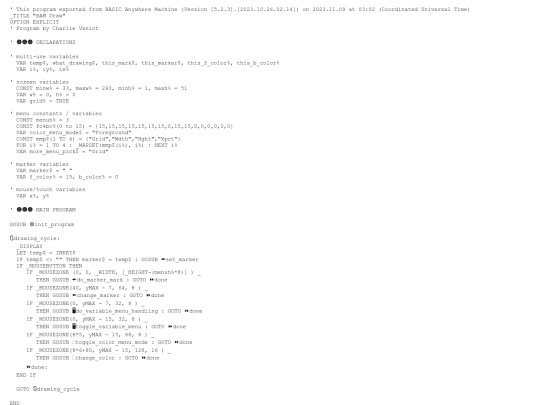Click the VAR color_menu_mode$ "Foreground" line
540x405 pixels.
[x=74, y=132]
